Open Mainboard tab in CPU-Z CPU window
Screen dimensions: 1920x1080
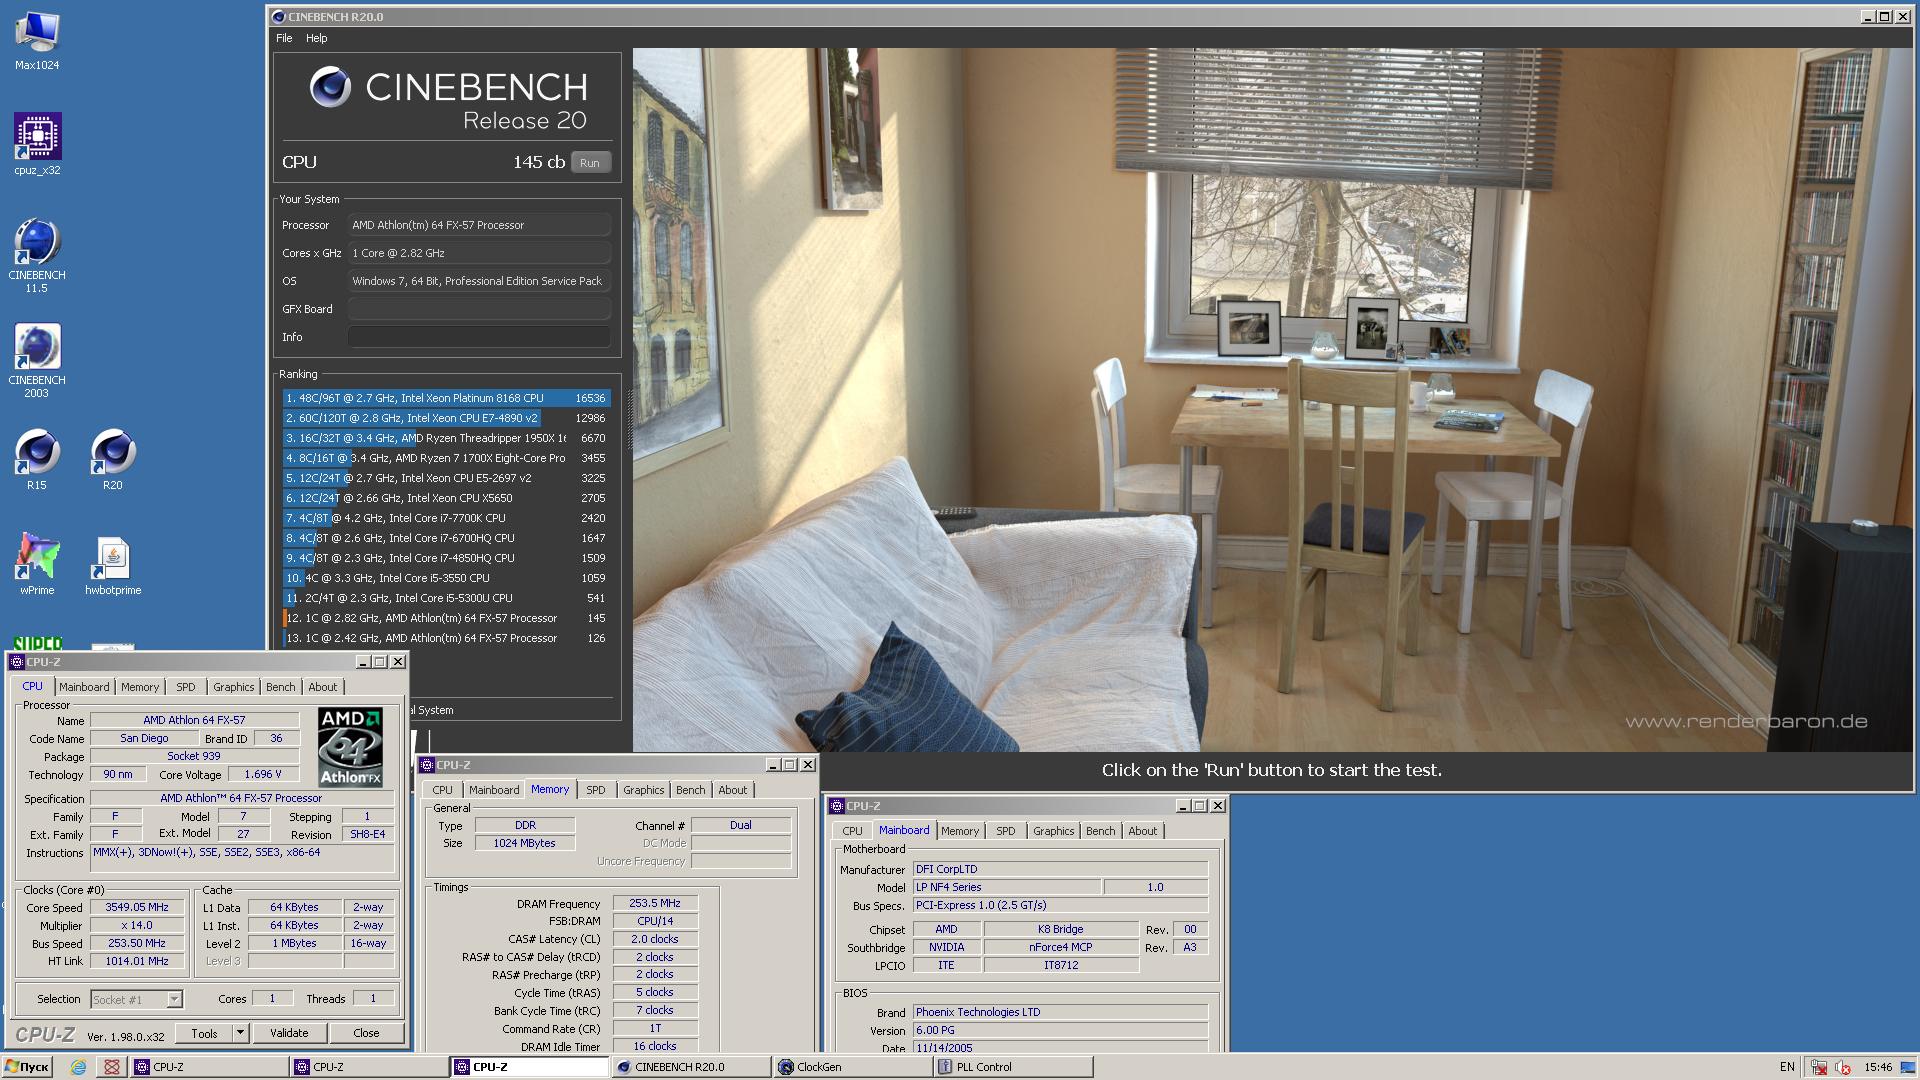pos(84,687)
